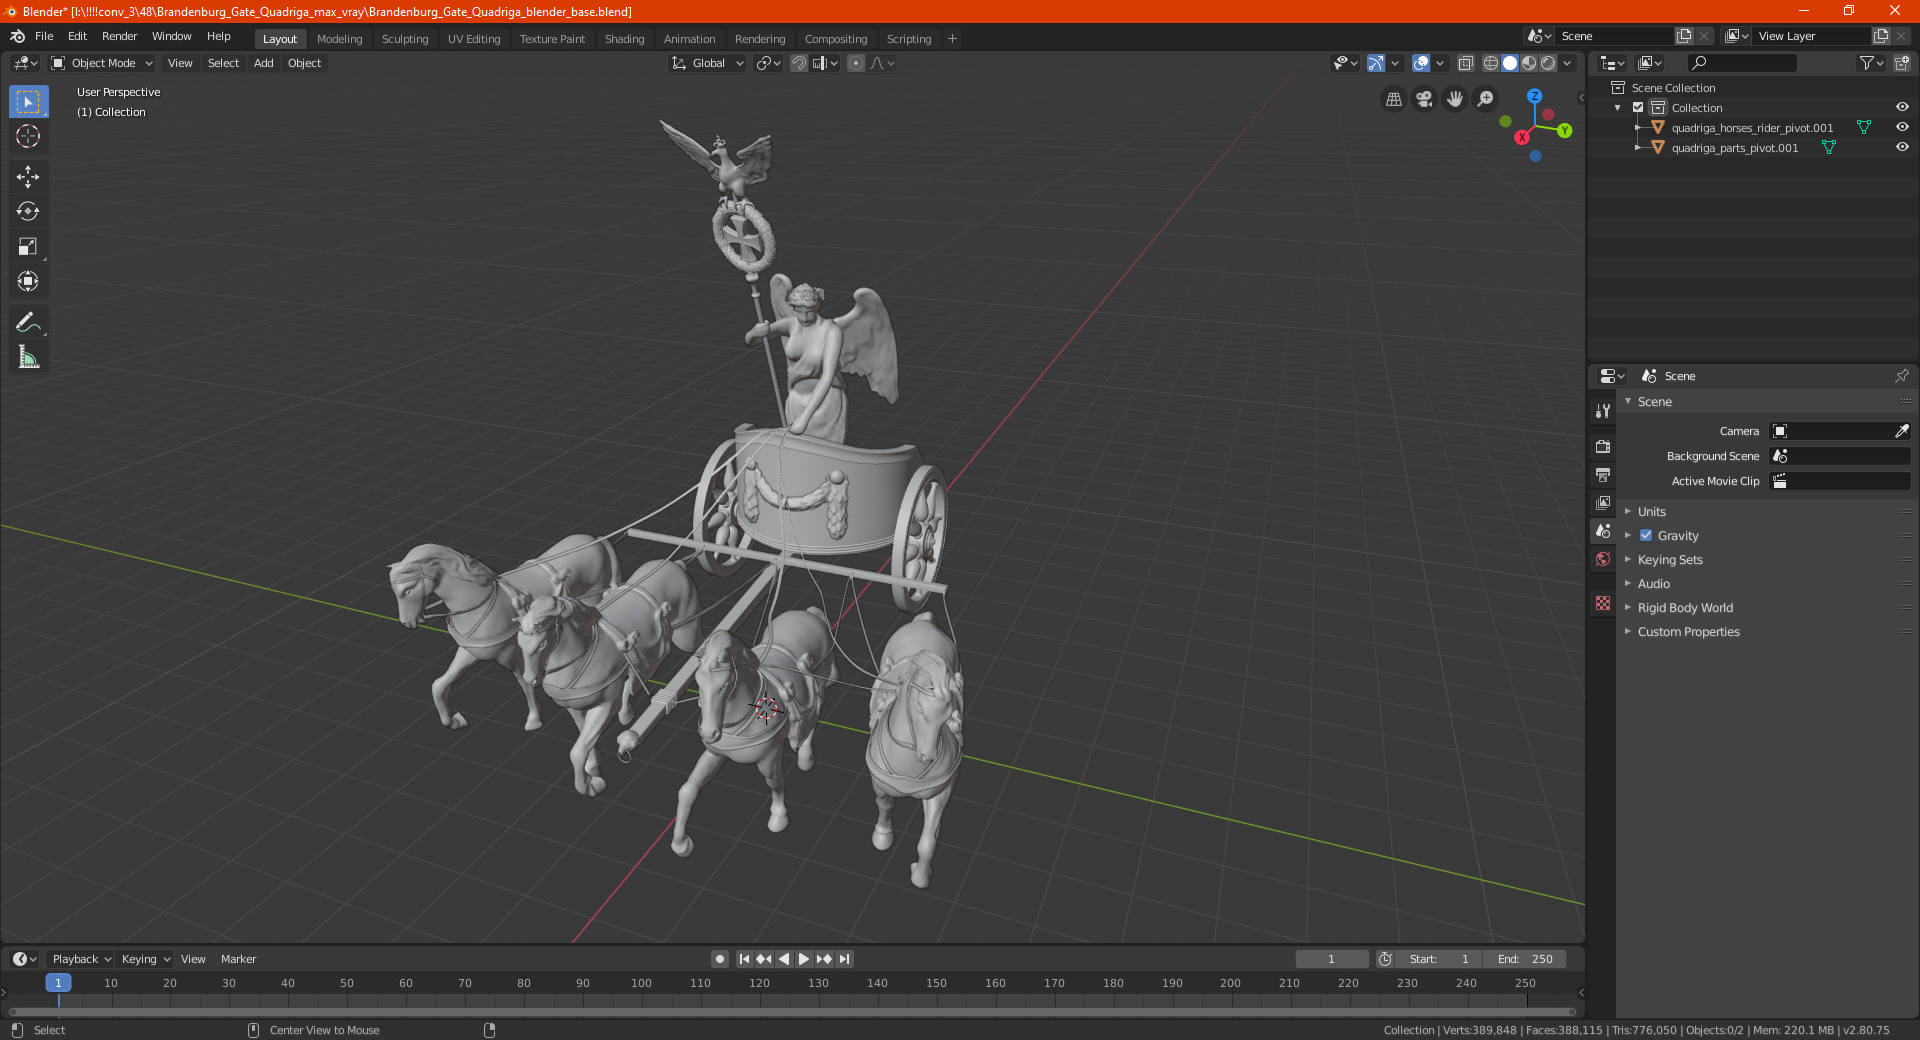Viewport: 1920px width, 1040px height.
Task: Uncheck the Collection exclude checkbox
Action: click(1638, 108)
